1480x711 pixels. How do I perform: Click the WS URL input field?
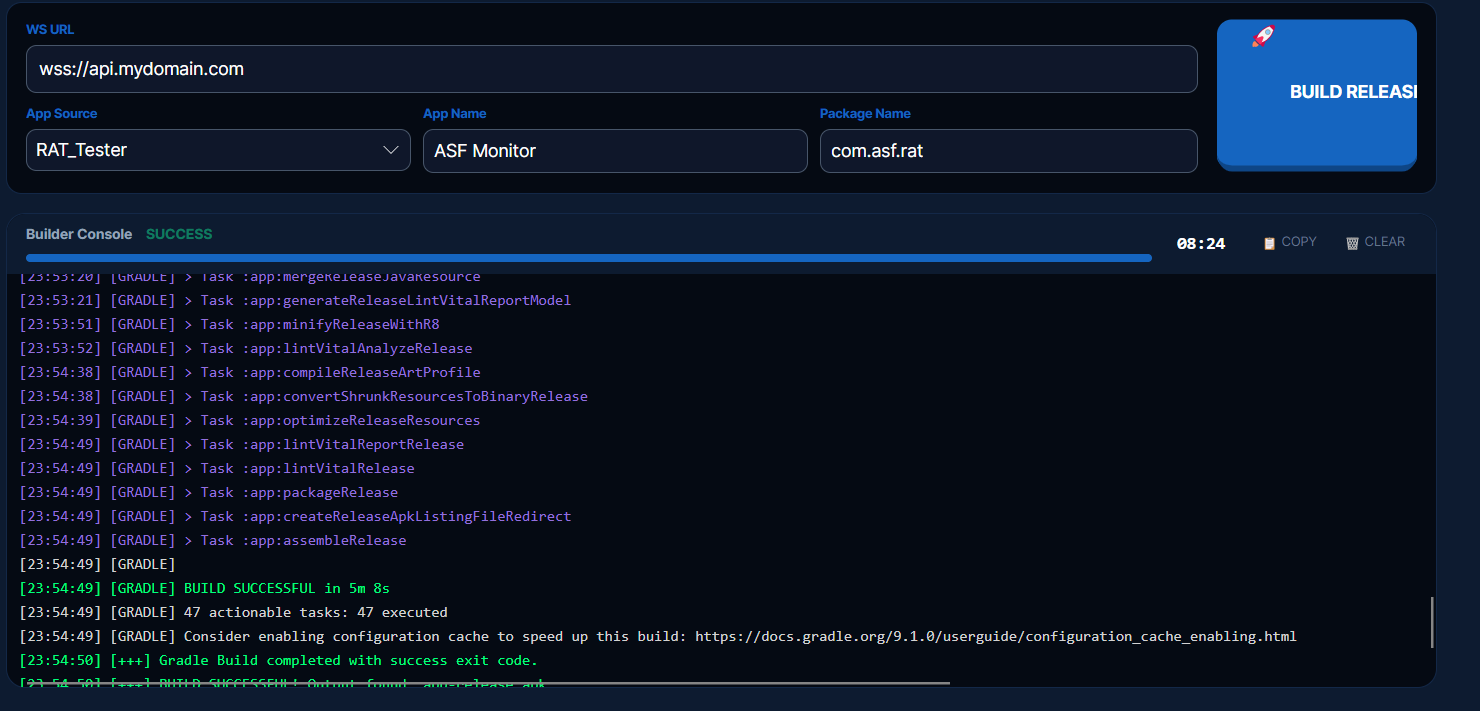(612, 69)
